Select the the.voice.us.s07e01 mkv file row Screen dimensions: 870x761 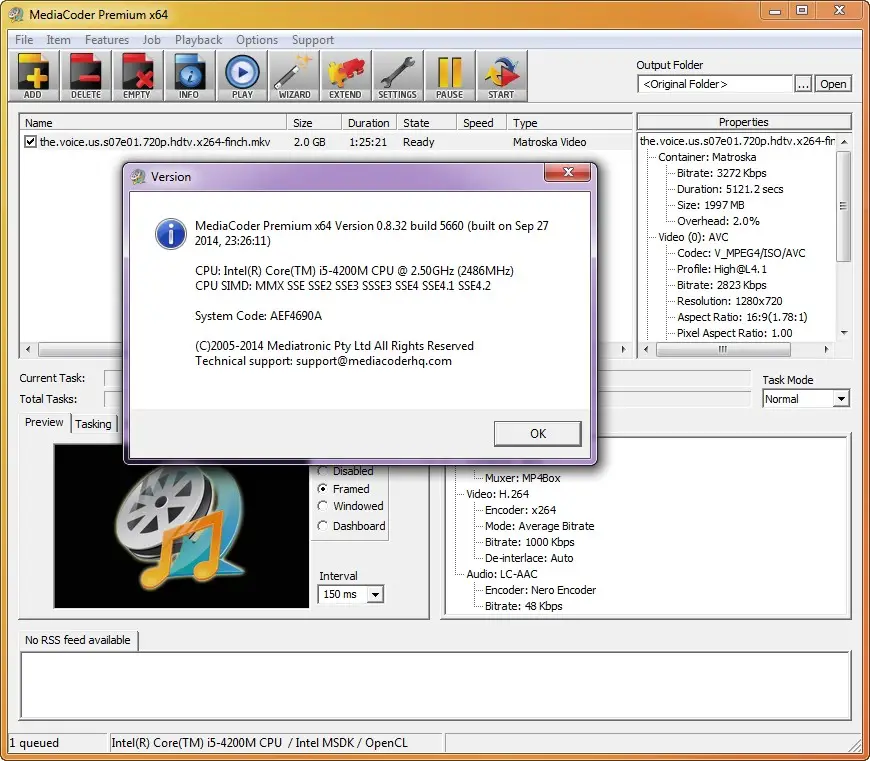[x=326, y=142]
